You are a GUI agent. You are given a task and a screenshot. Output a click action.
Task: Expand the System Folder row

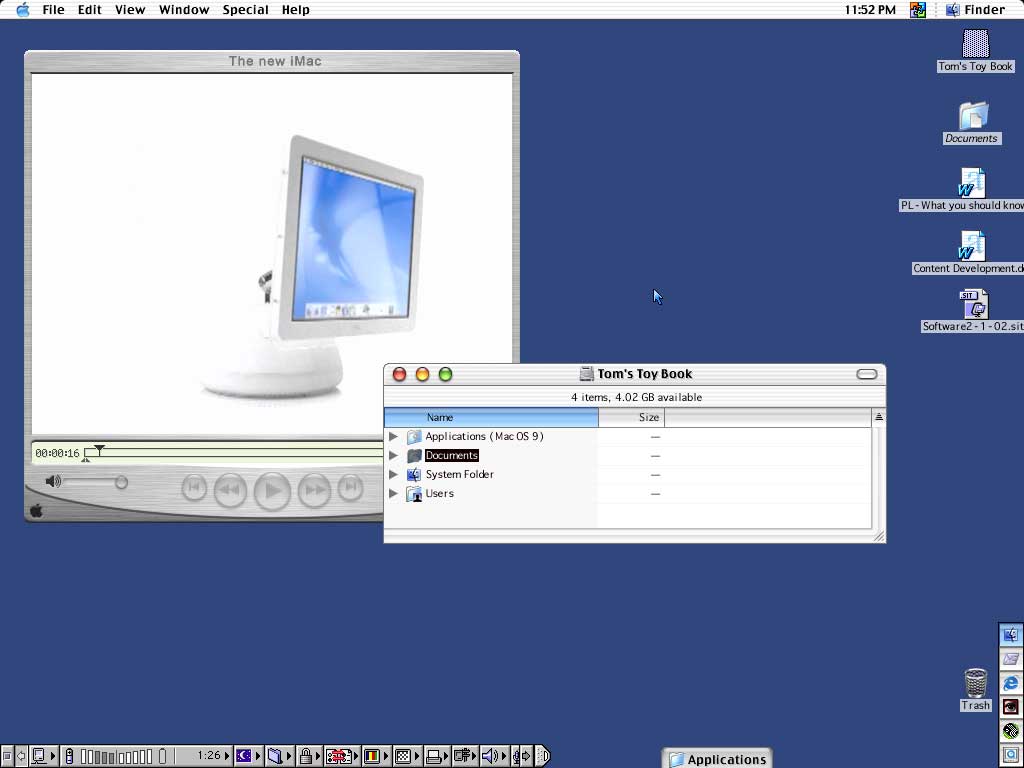(x=393, y=474)
